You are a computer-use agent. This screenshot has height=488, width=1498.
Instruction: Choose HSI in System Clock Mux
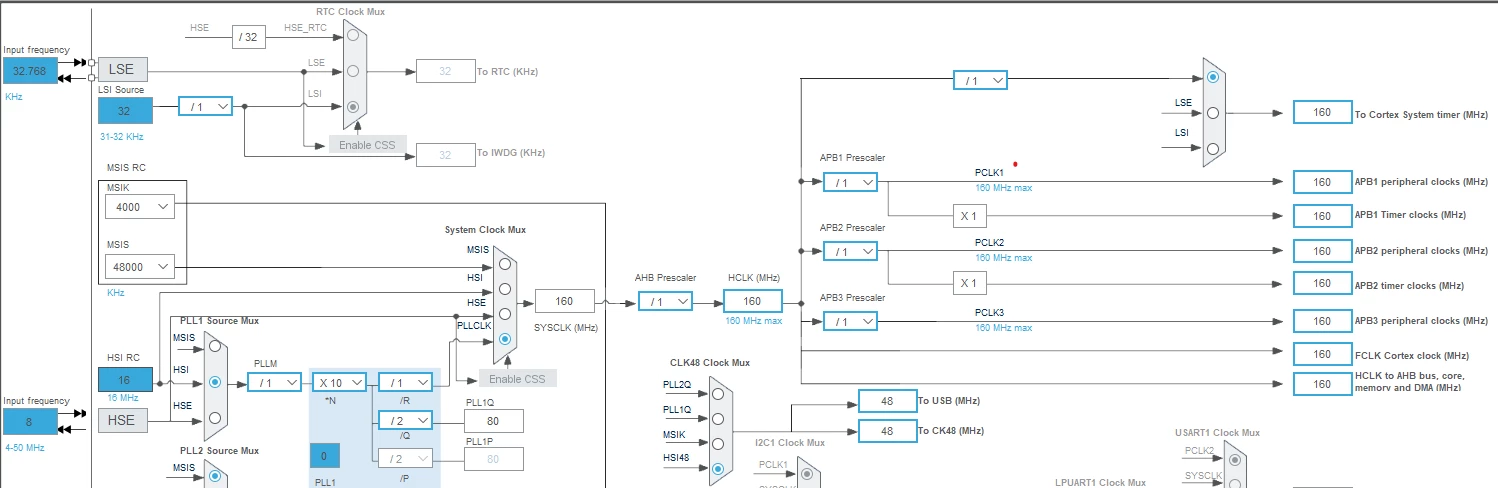504,289
